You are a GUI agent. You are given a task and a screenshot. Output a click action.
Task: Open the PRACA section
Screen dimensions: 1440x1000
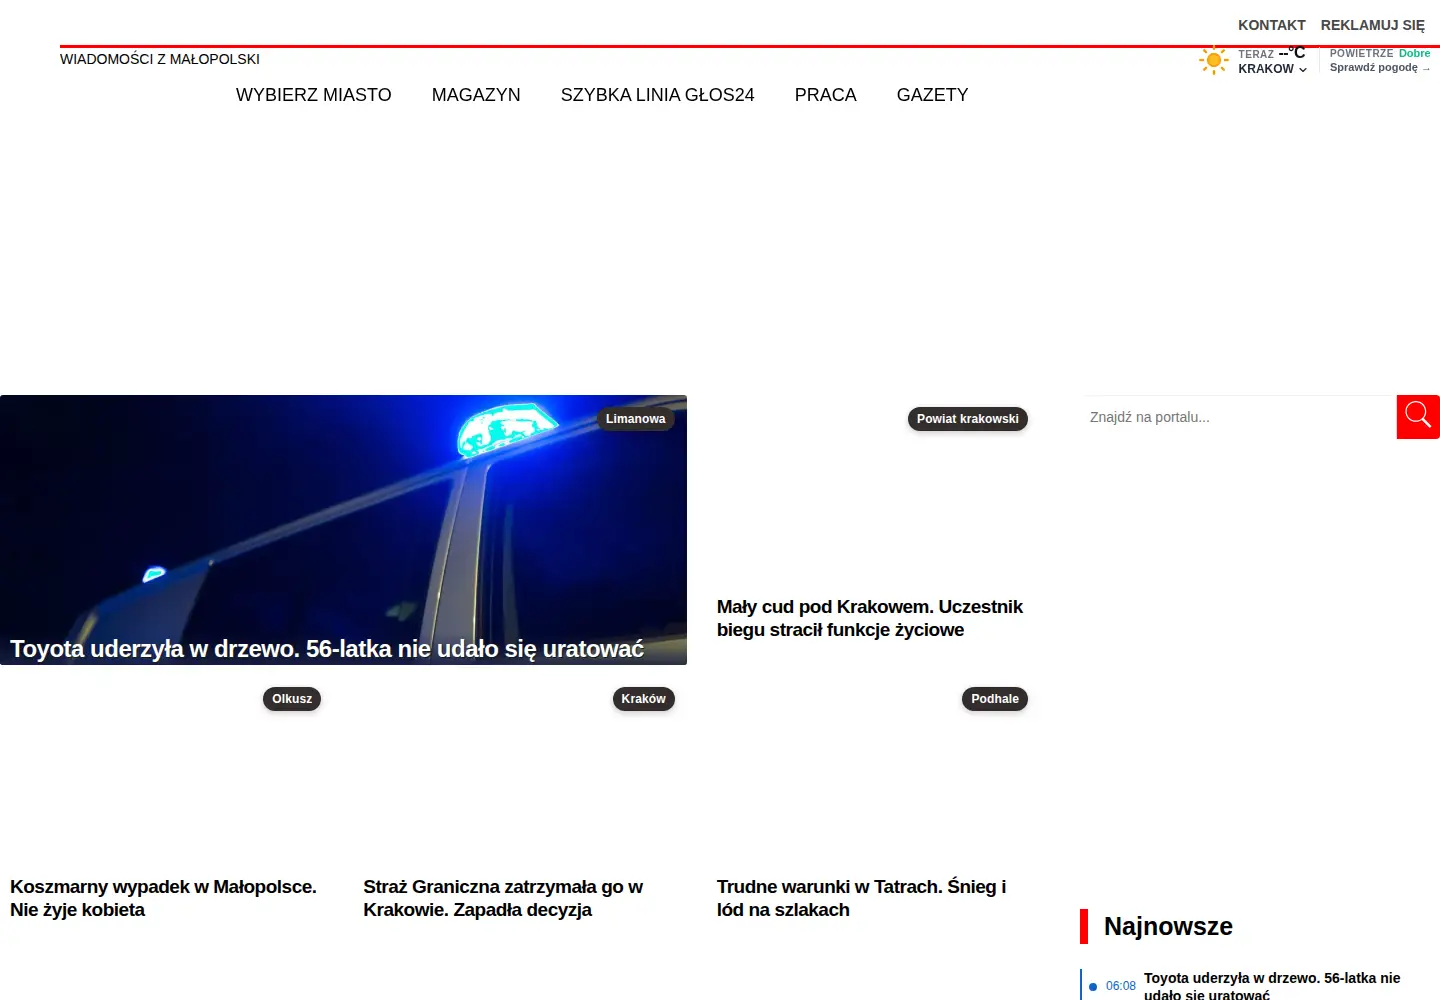[826, 95]
